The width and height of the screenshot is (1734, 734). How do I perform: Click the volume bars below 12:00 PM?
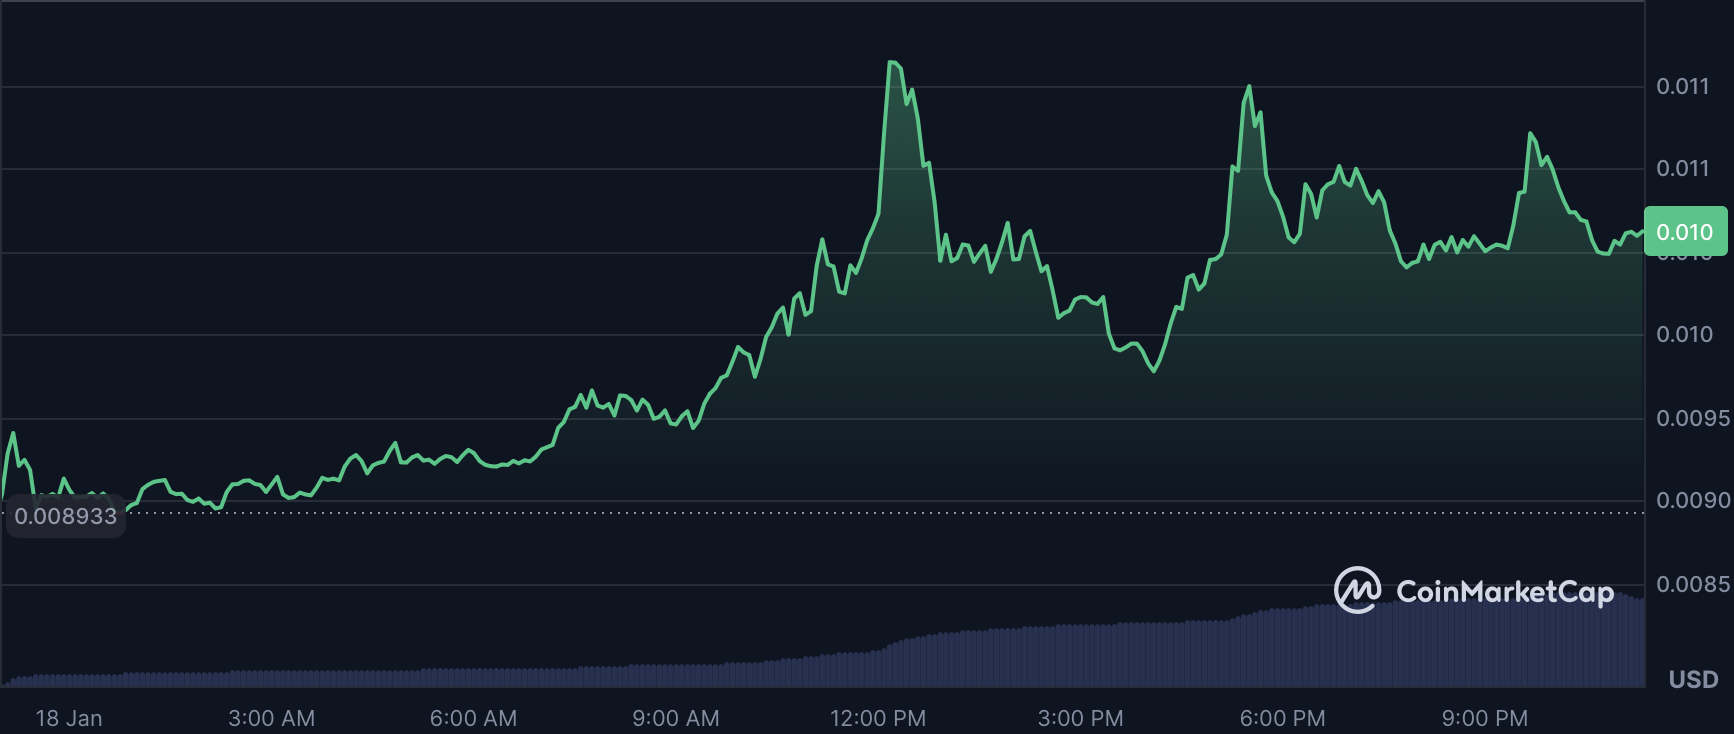click(878, 665)
